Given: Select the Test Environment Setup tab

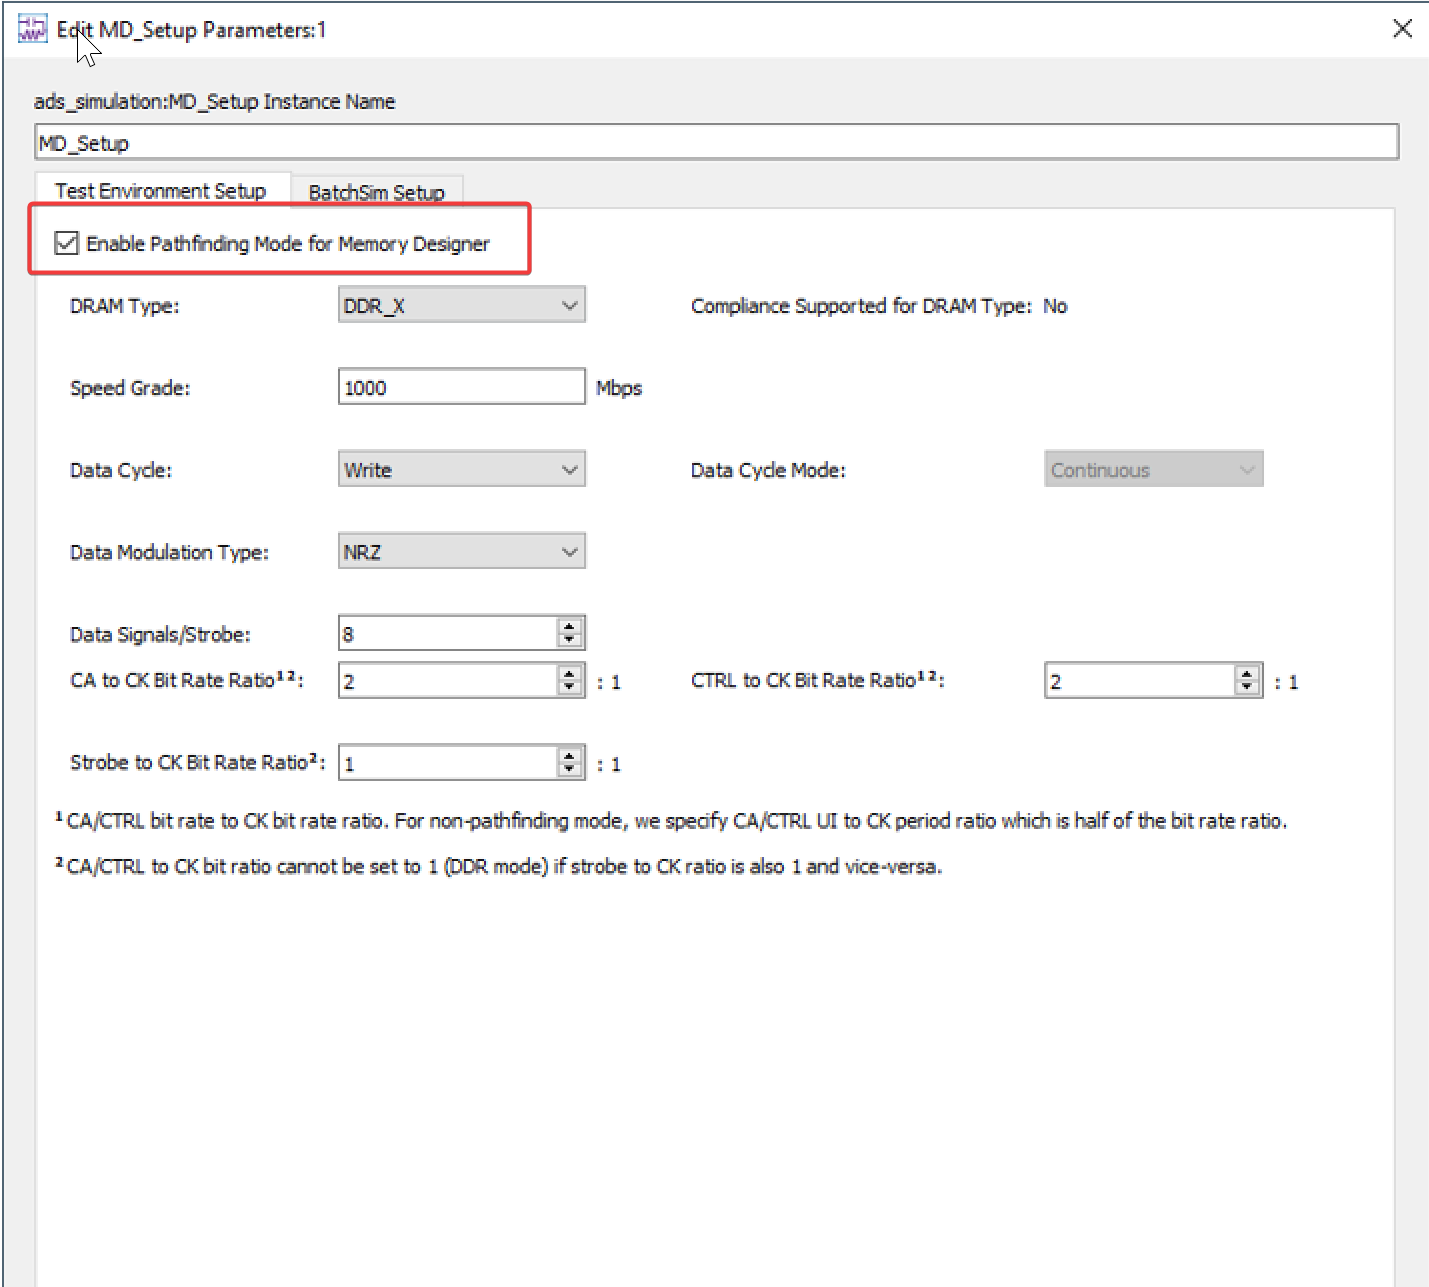Looking at the screenshot, I should (x=161, y=190).
